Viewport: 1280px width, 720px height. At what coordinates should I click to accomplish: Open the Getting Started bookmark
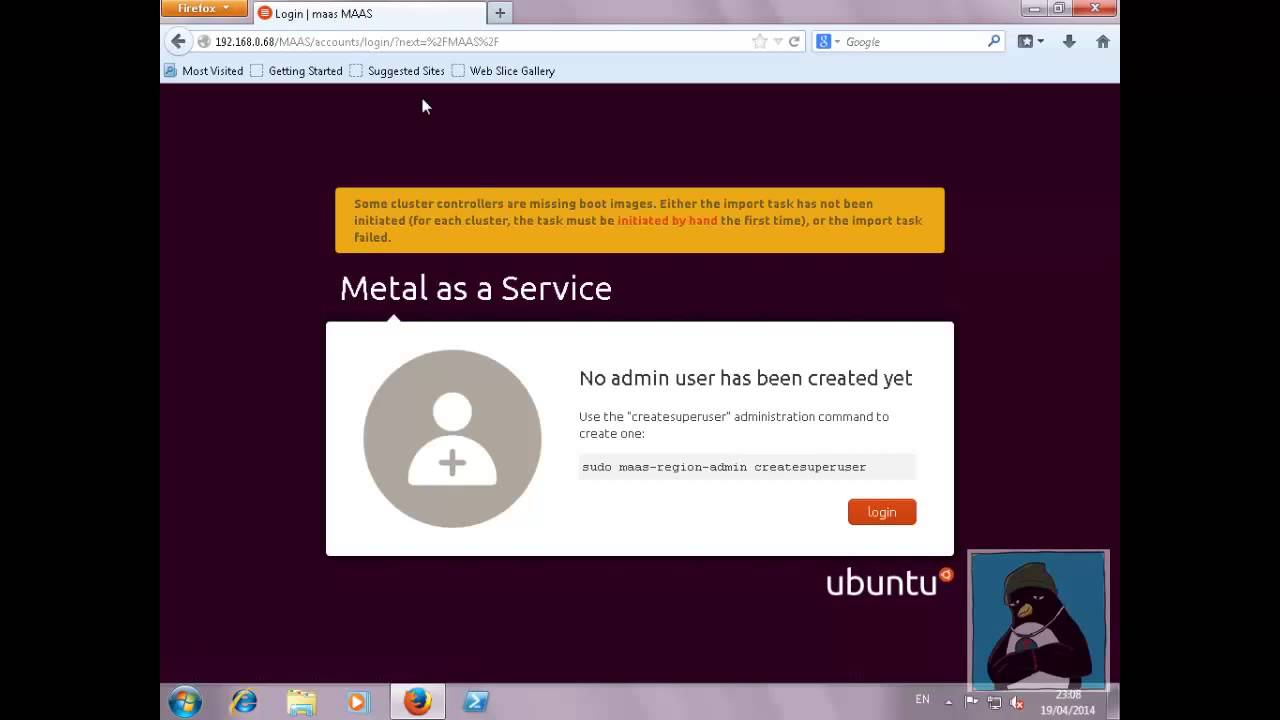(297, 71)
